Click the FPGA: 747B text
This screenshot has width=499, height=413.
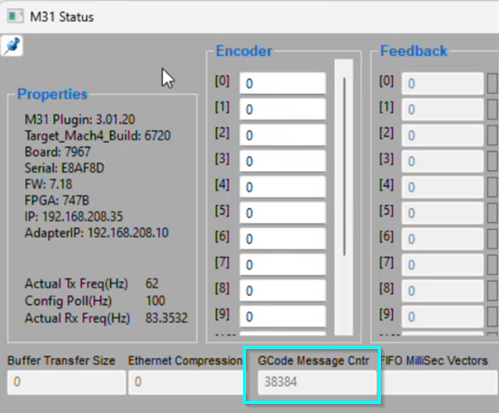click(57, 200)
